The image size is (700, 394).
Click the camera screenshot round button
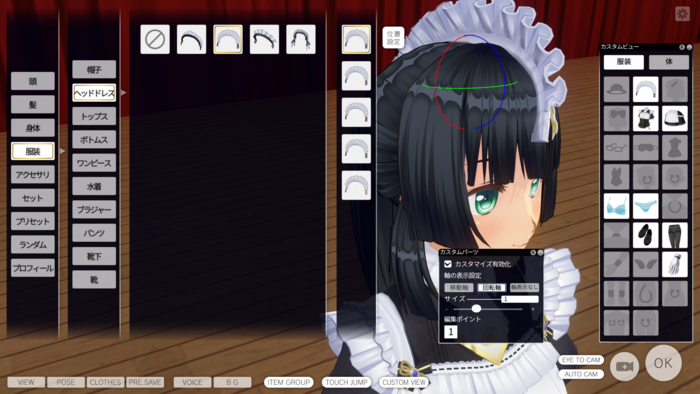pyautogui.click(x=625, y=366)
